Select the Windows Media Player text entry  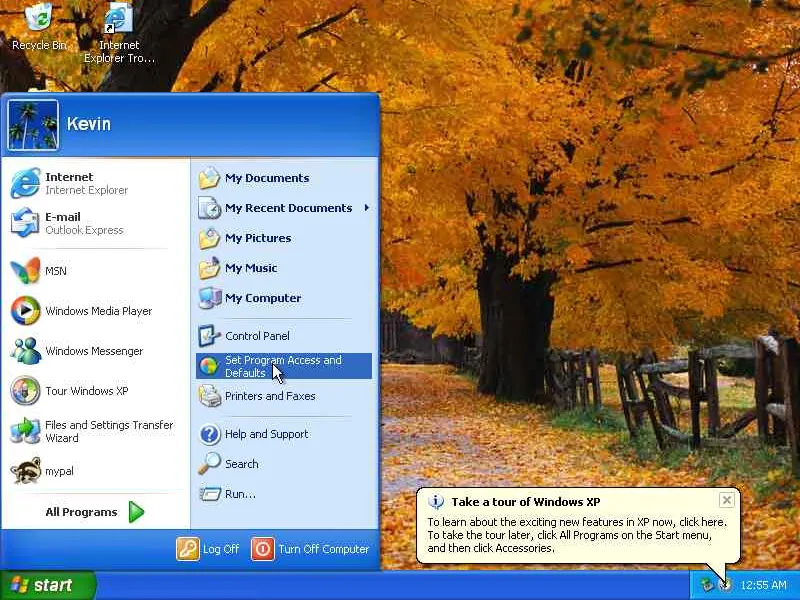point(98,311)
